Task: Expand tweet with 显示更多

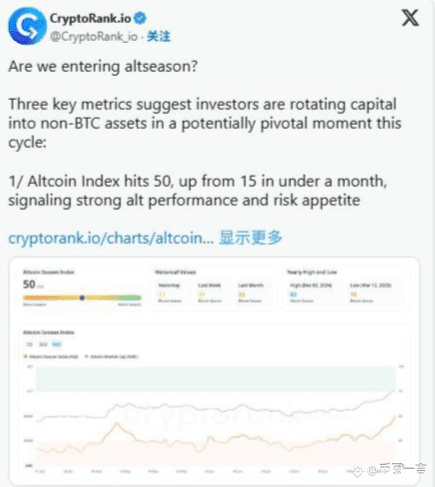Action: coord(250,237)
